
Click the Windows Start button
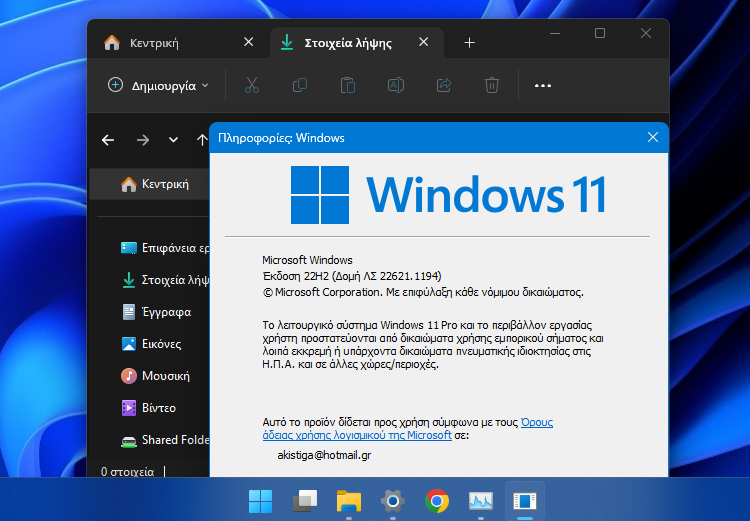pos(260,500)
